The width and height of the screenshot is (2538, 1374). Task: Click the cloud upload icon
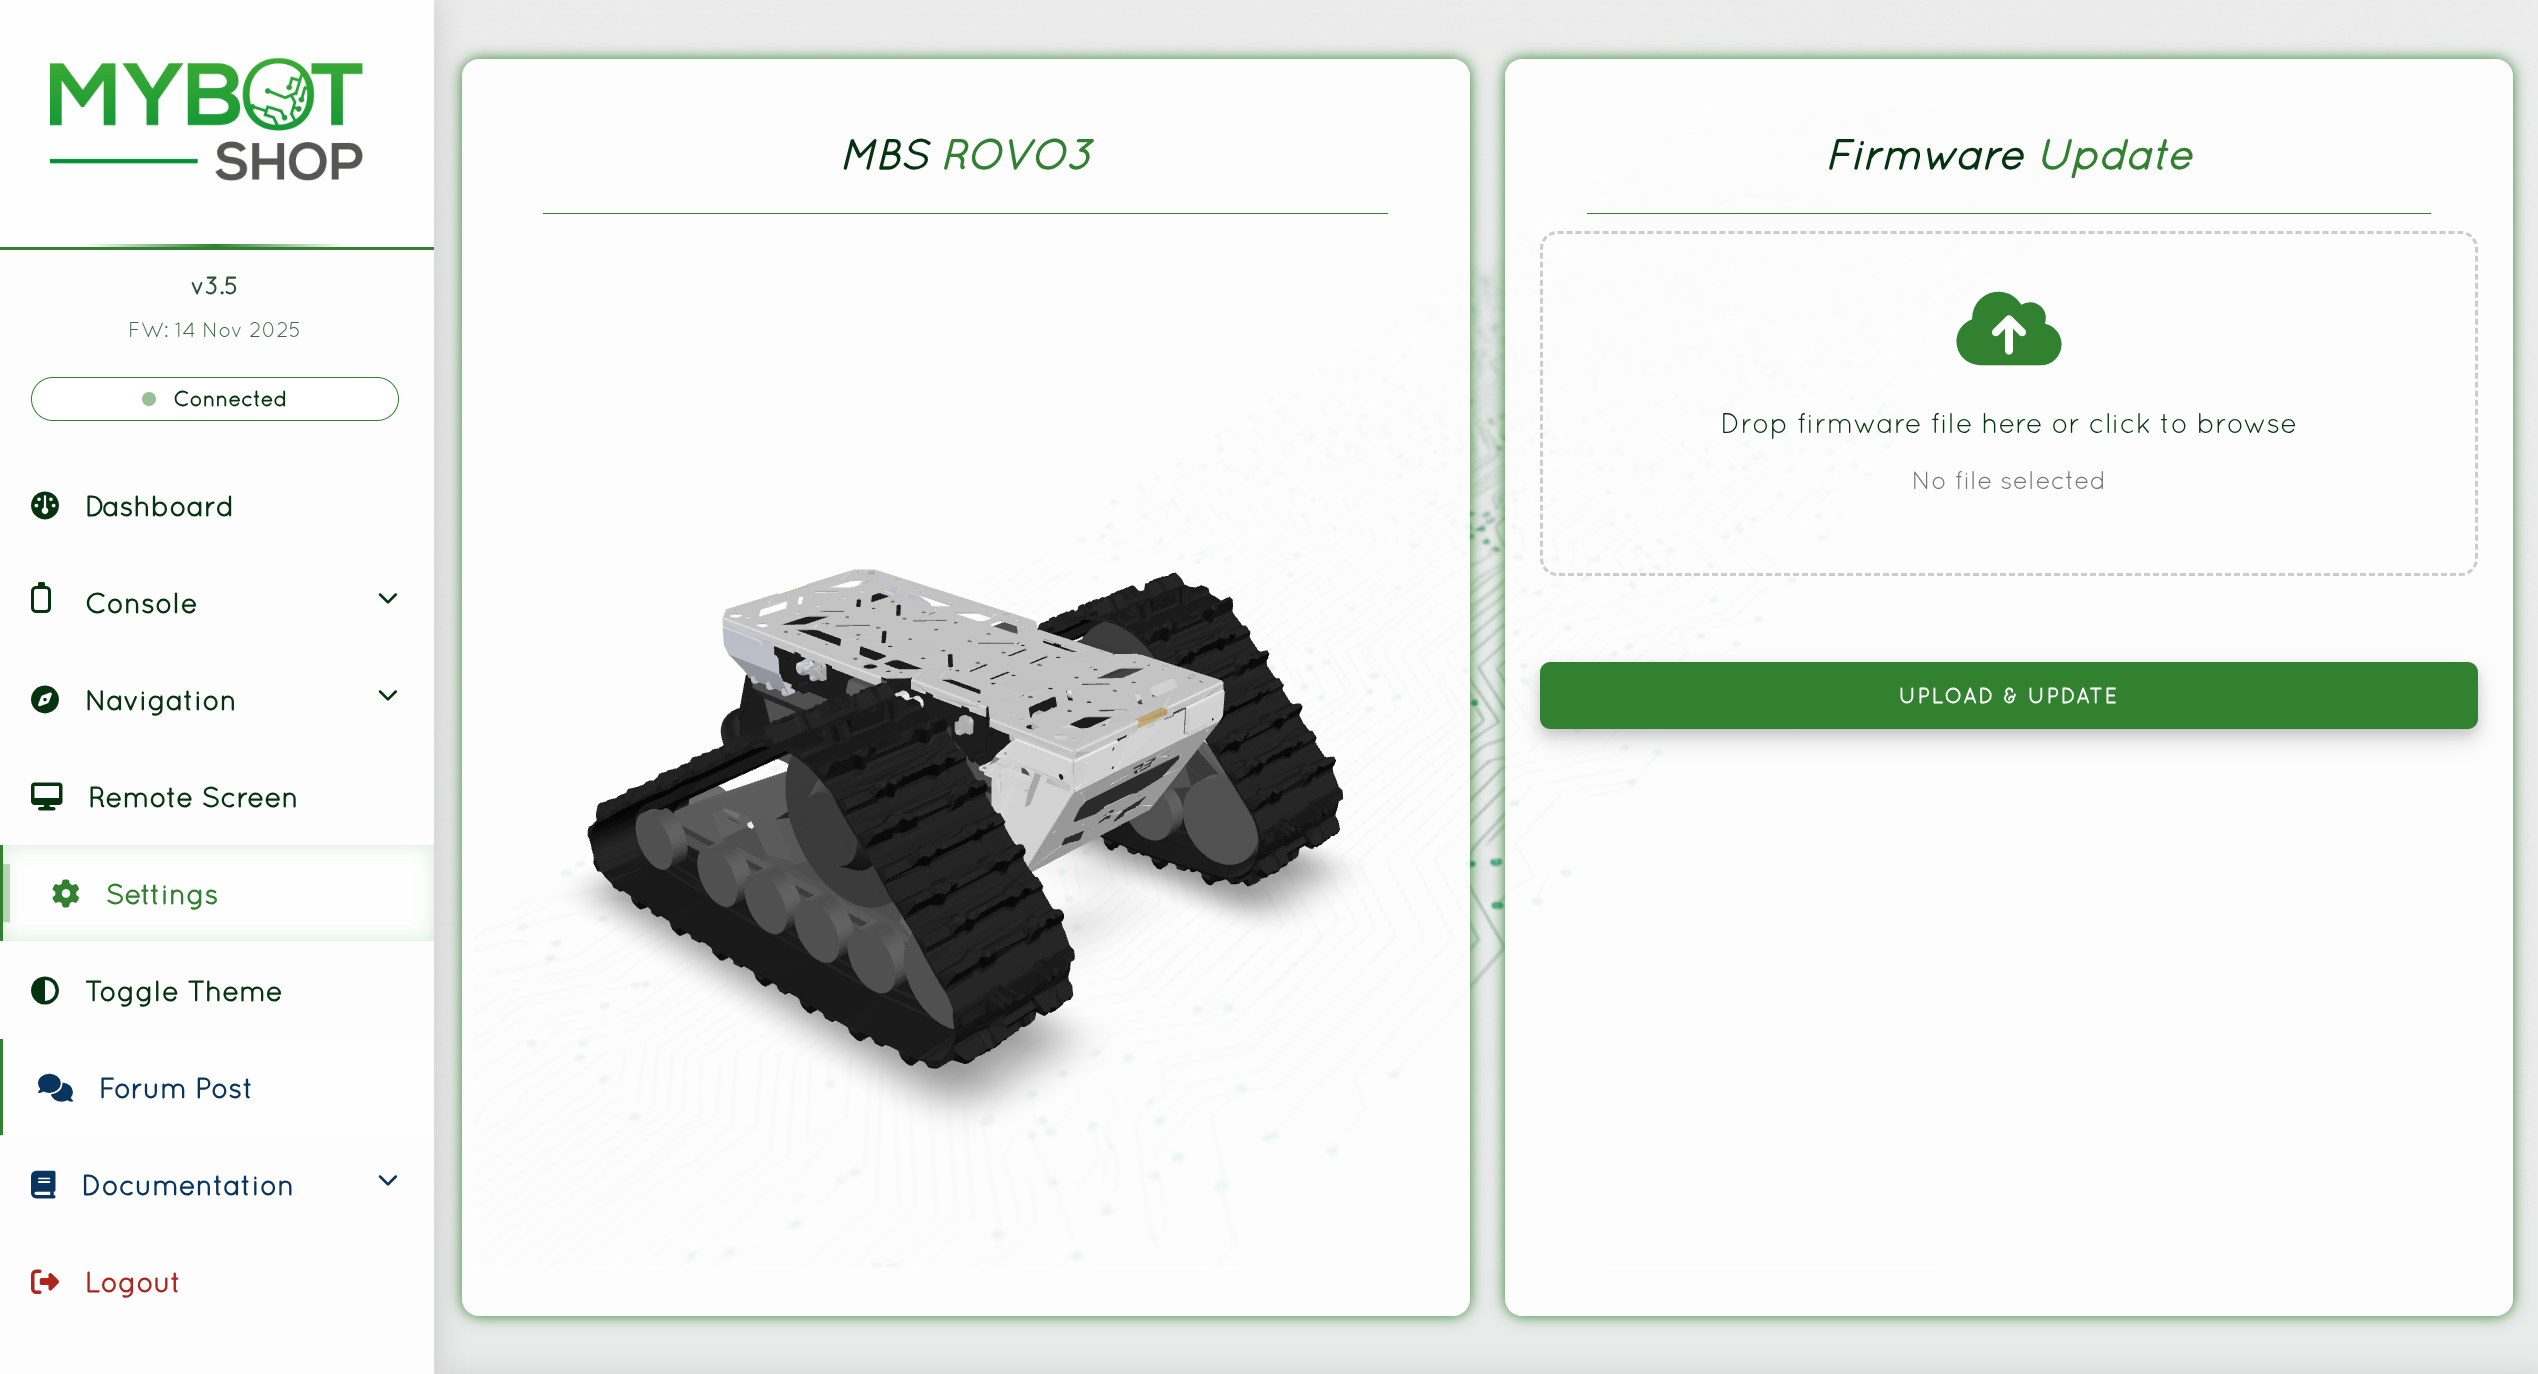(2008, 329)
